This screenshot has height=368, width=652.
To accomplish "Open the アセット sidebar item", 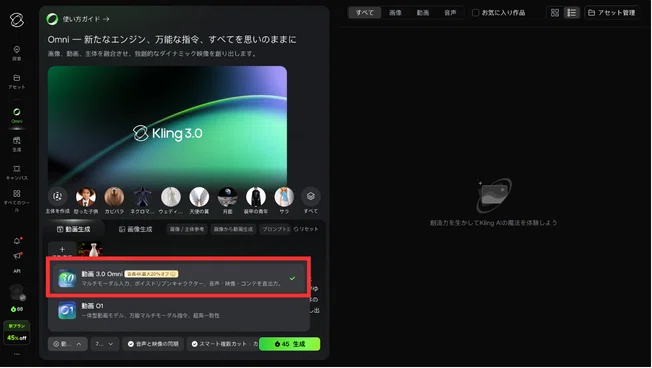I will [17, 82].
